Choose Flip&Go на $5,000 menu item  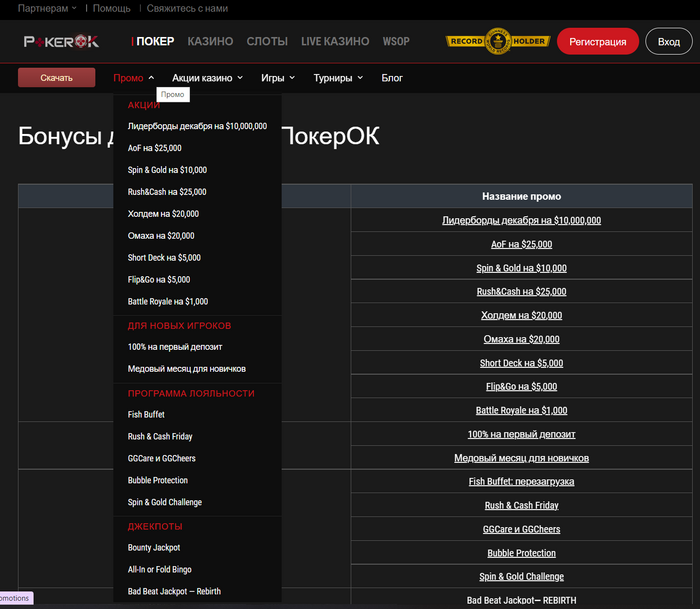click(x=159, y=279)
